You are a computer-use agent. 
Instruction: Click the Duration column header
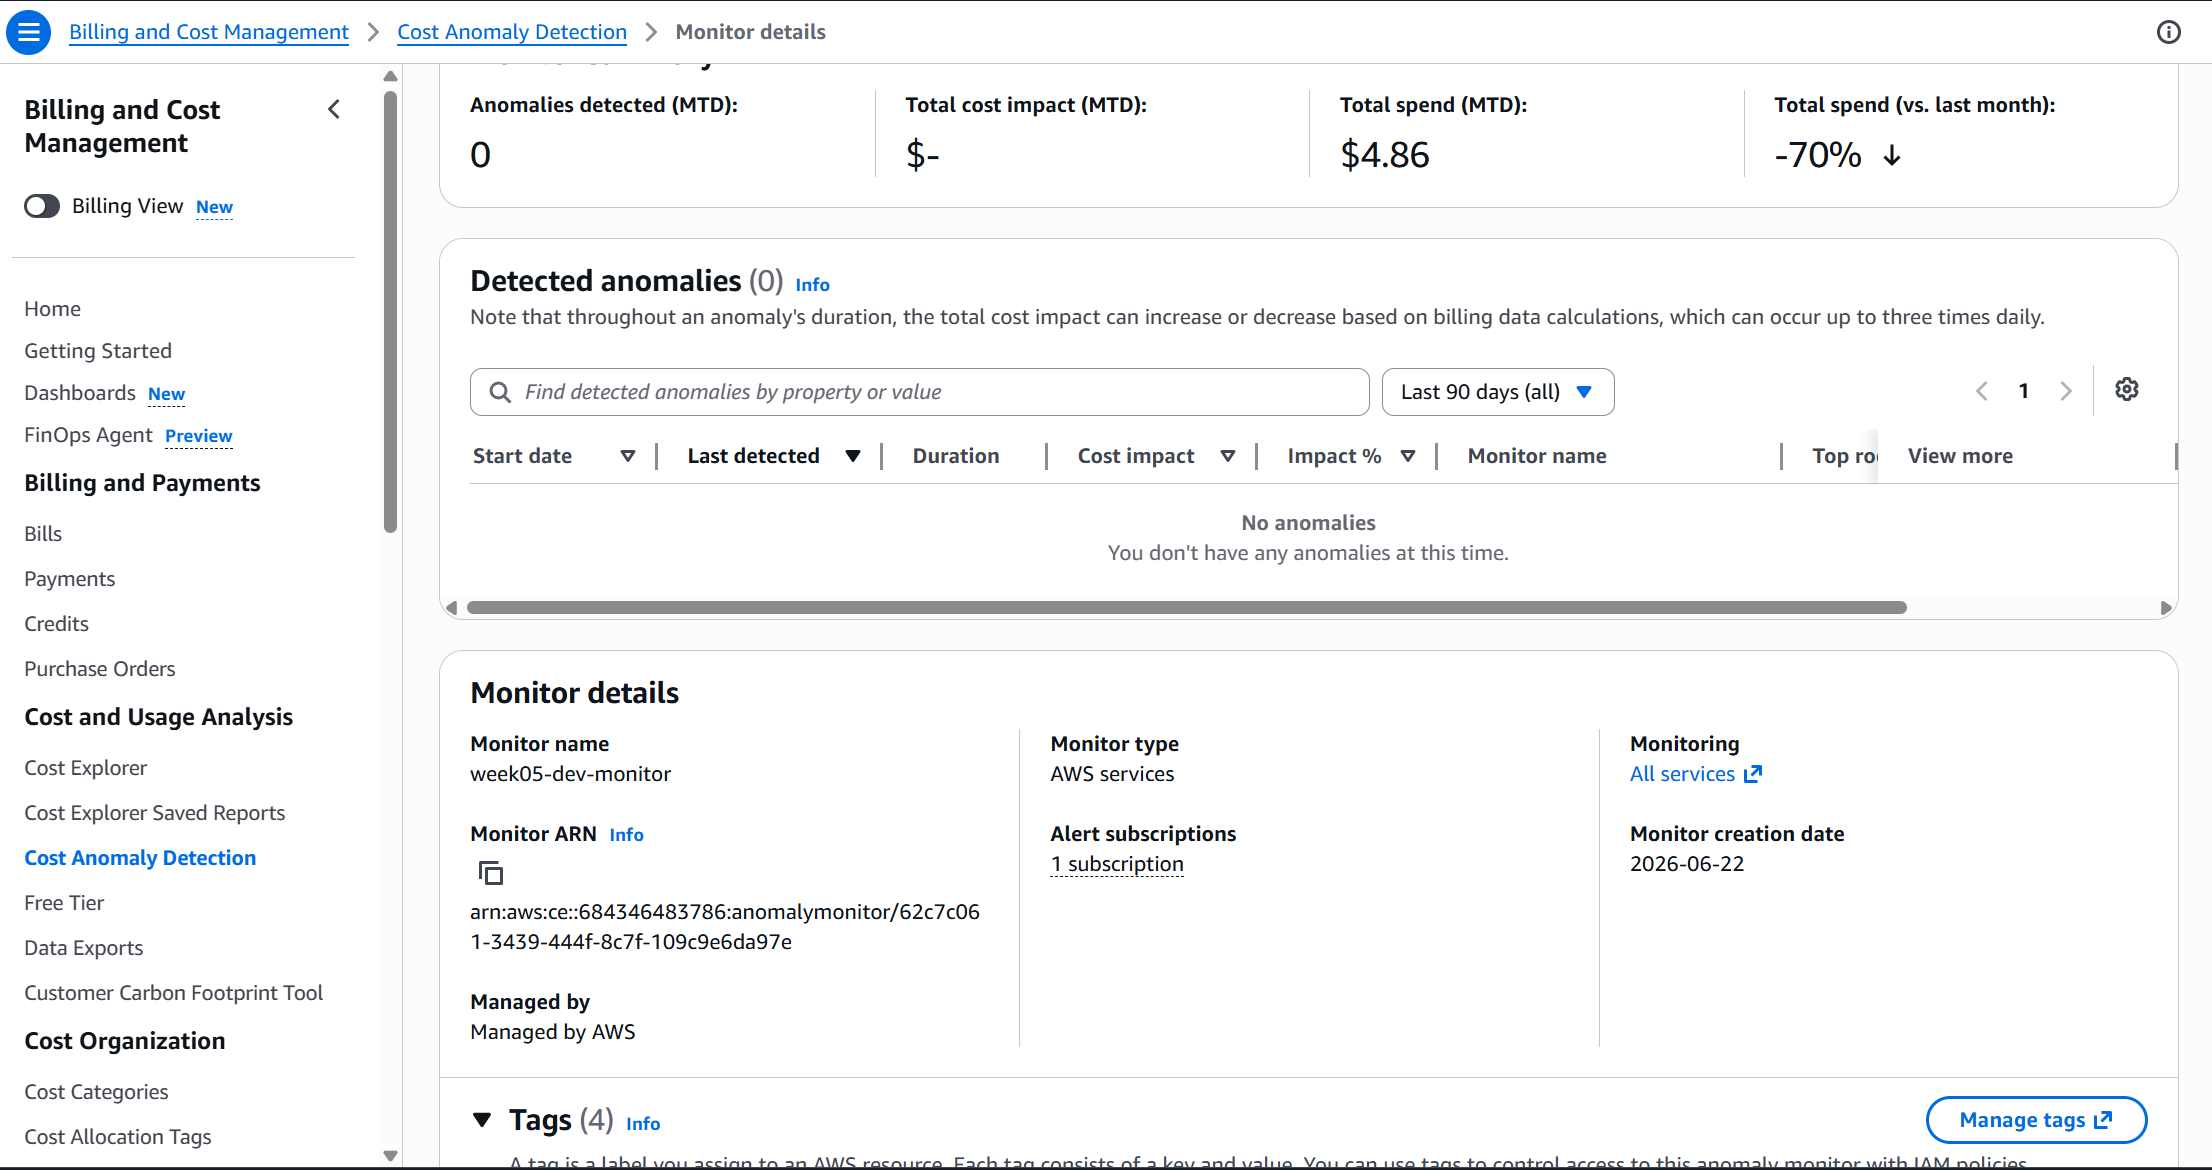click(956, 456)
